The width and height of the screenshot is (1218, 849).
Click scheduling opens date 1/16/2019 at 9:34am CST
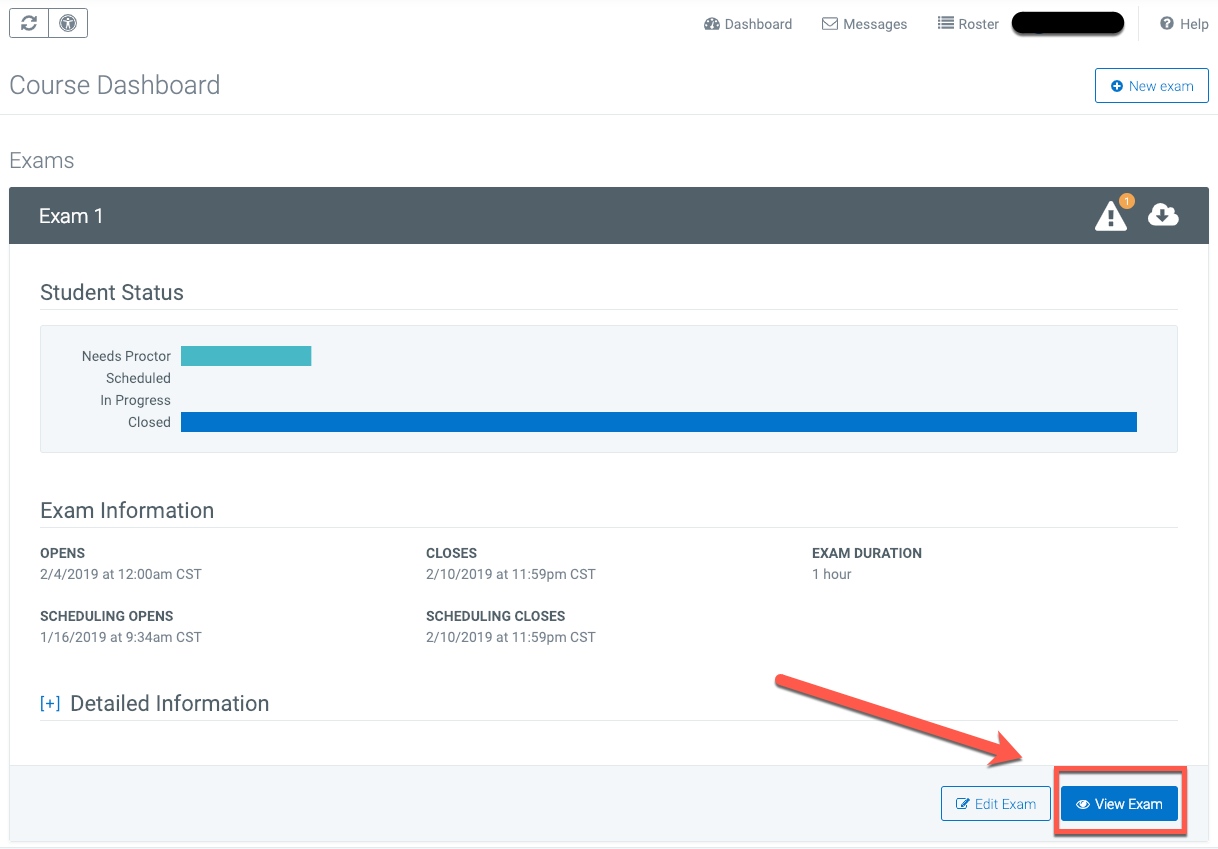pos(121,637)
